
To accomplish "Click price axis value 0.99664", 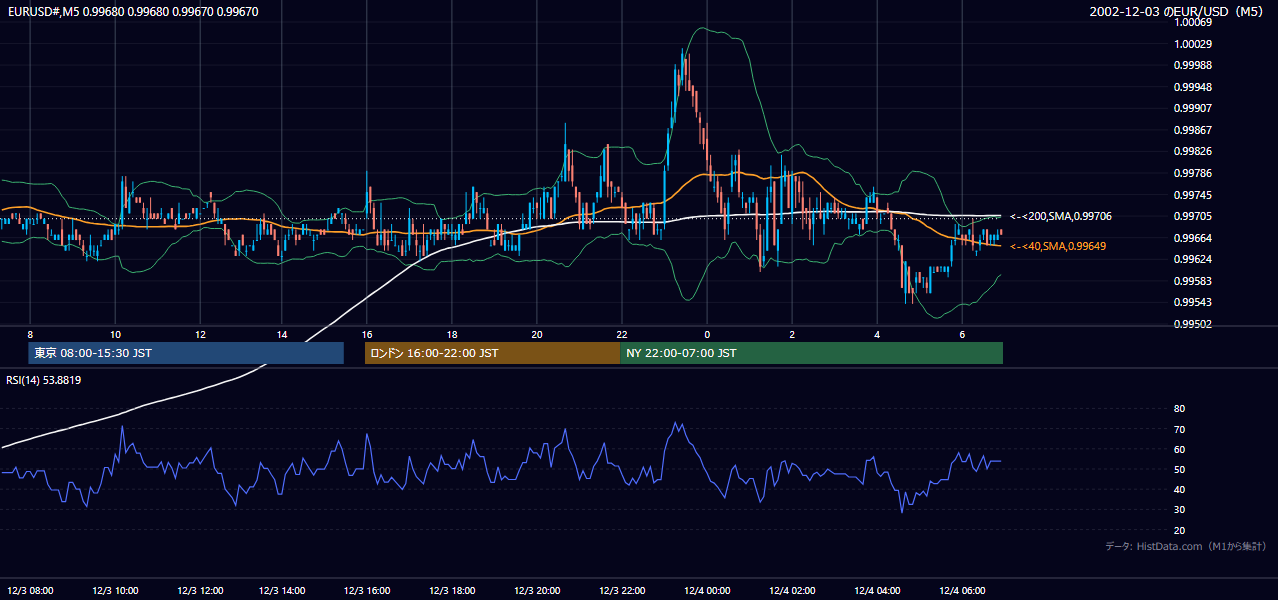I will click(1194, 238).
